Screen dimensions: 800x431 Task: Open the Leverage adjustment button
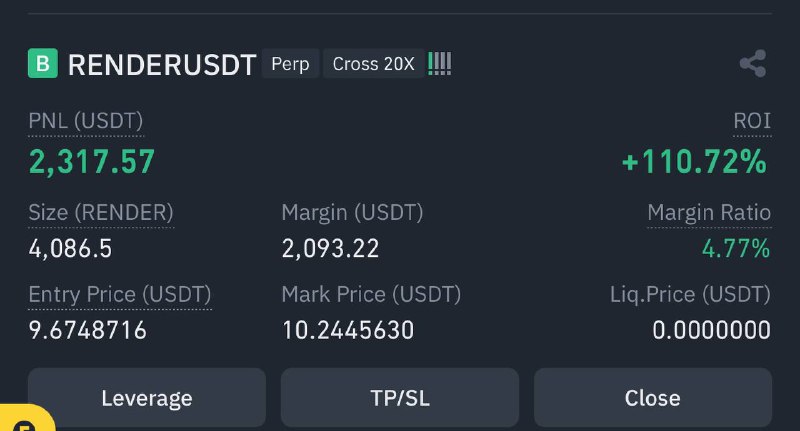(x=147, y=398)
